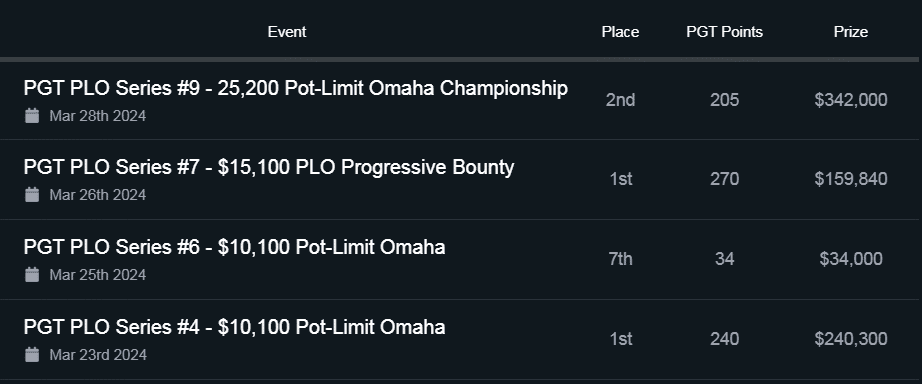Open PGT PLO Series #6 Pot-Limit Omaha event
The height and width of the screenshot is (384, 922).
click(x=234, y=247)
